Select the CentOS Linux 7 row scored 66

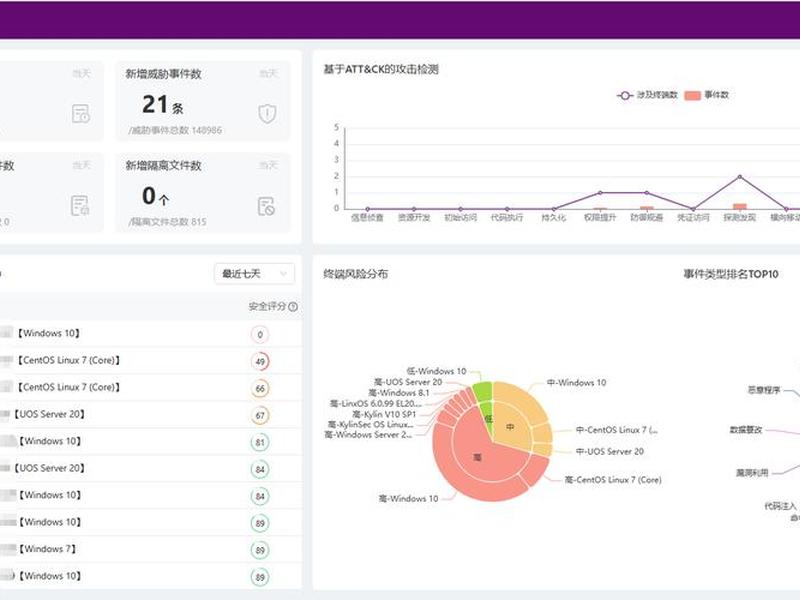tap(151, 388)
